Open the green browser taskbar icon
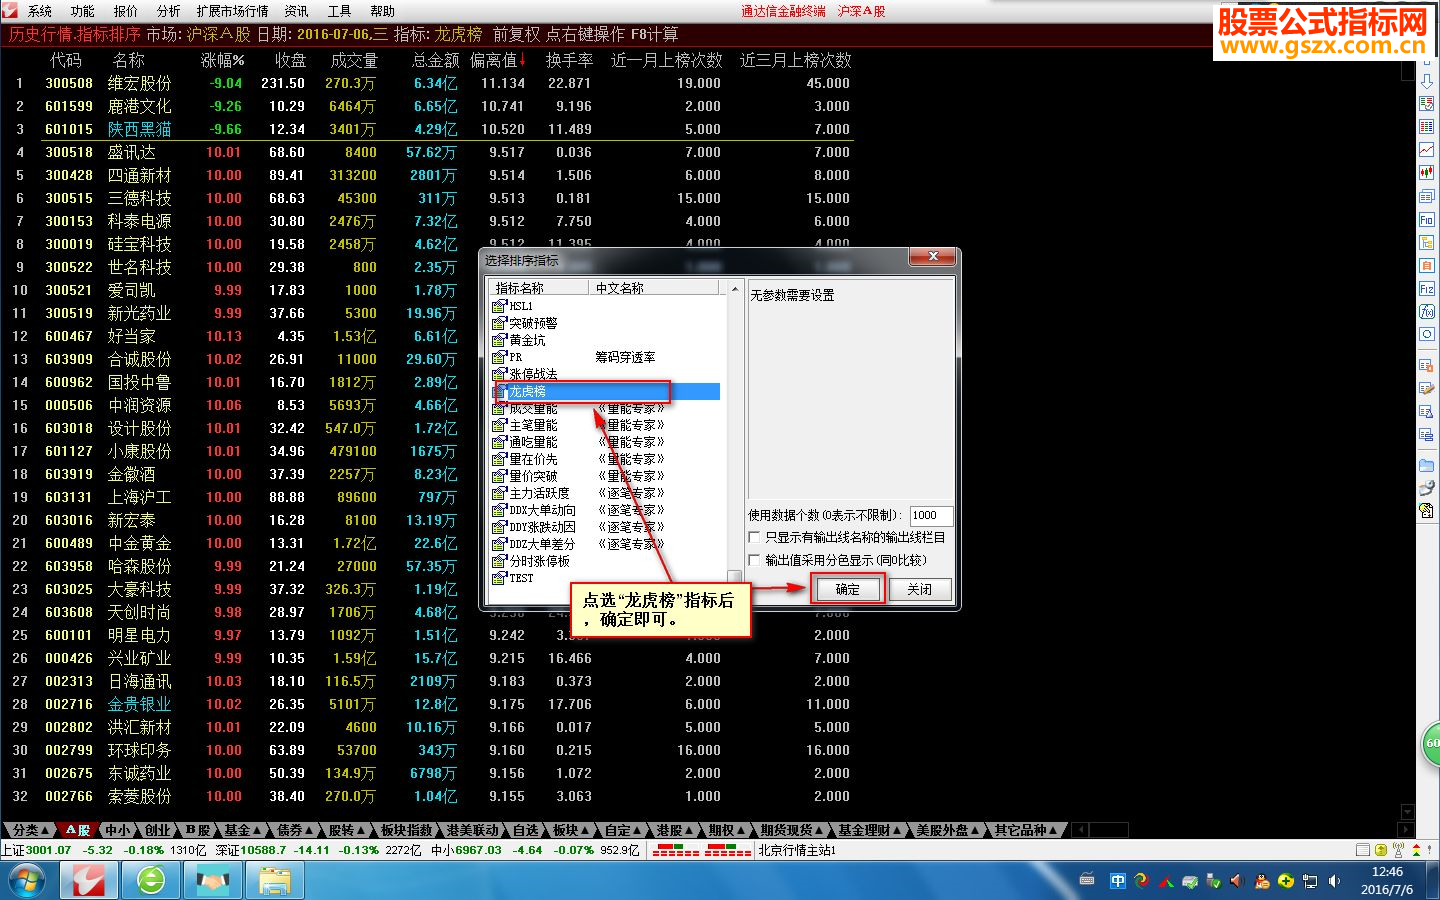Viewport: 1440px width, 900px height. click(x=151, y=881)
